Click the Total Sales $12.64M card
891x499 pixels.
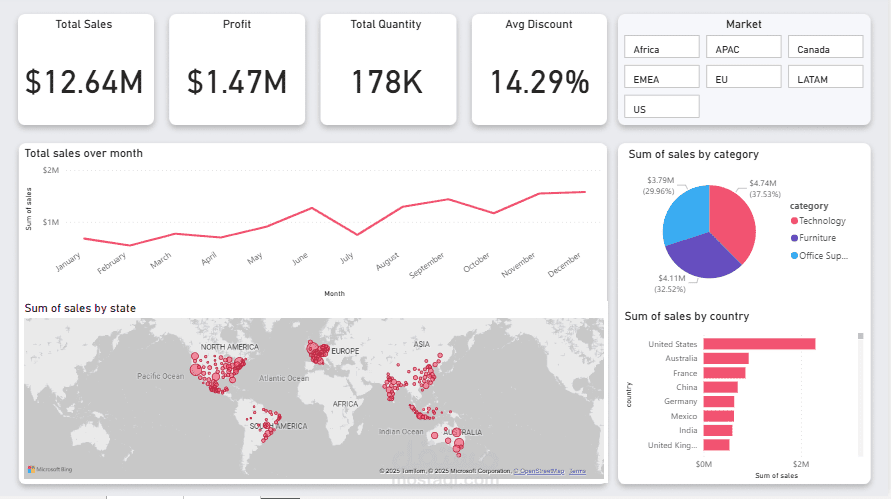[x=86, y=69]
